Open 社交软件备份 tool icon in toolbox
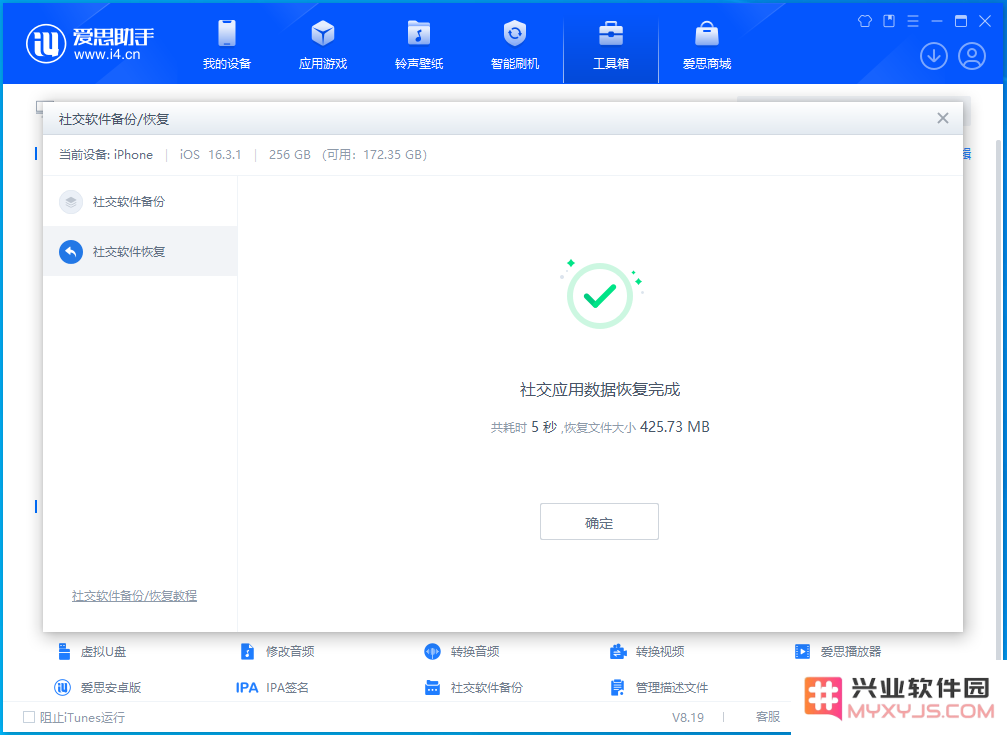Screen dimensions: 1007x735 [x=432, y=687]
